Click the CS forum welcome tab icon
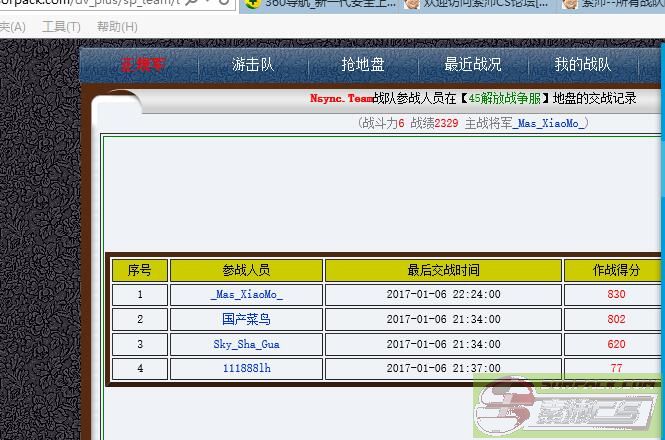This screenshot has width=665, height=440. (x=410, y=5)
